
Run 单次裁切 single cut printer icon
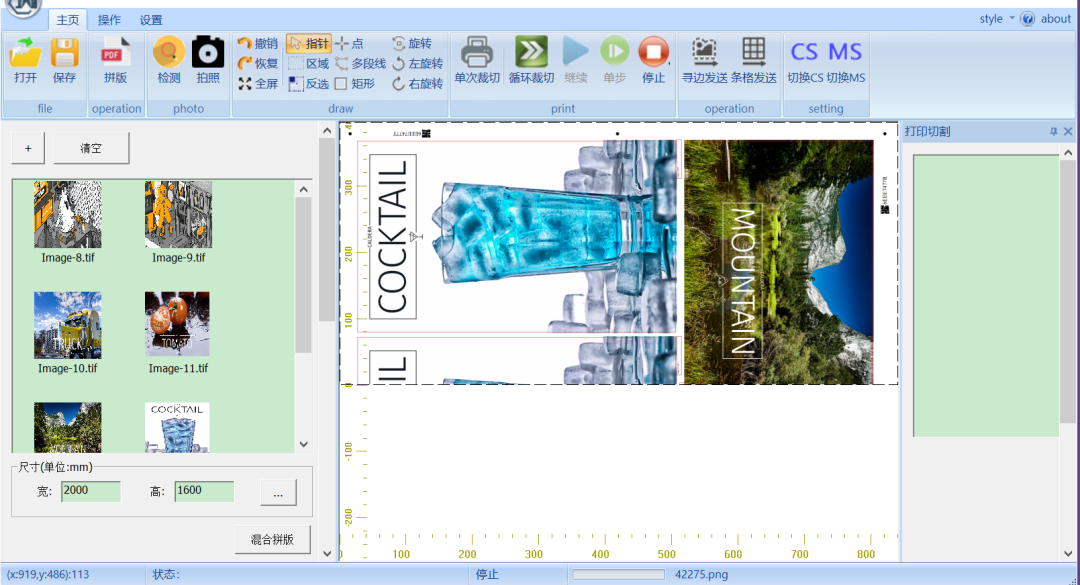coord(477,52)
